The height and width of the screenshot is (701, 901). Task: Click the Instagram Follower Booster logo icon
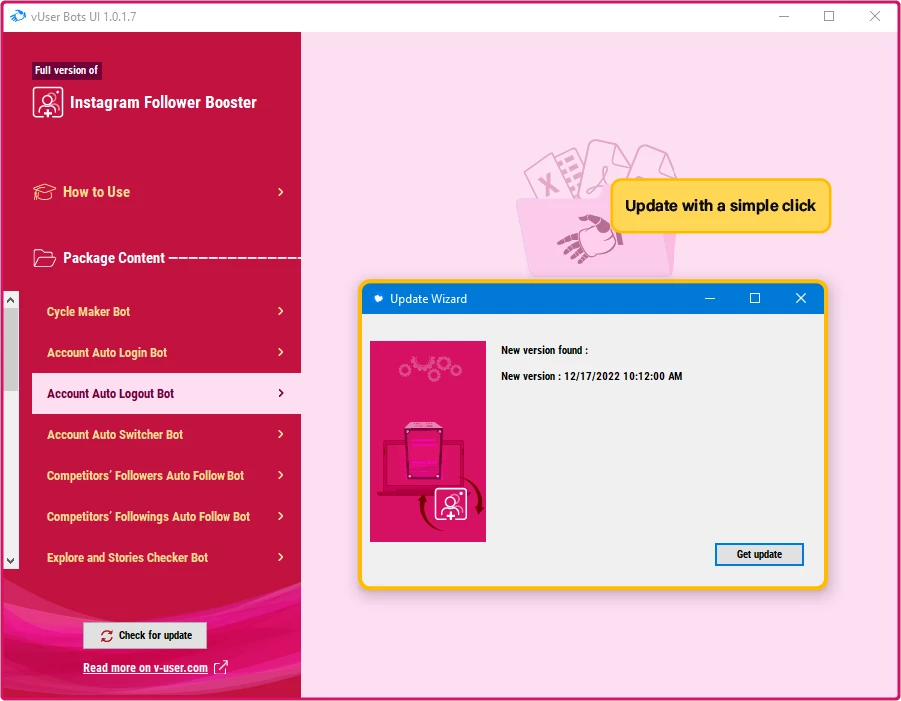tap(48, 102)
